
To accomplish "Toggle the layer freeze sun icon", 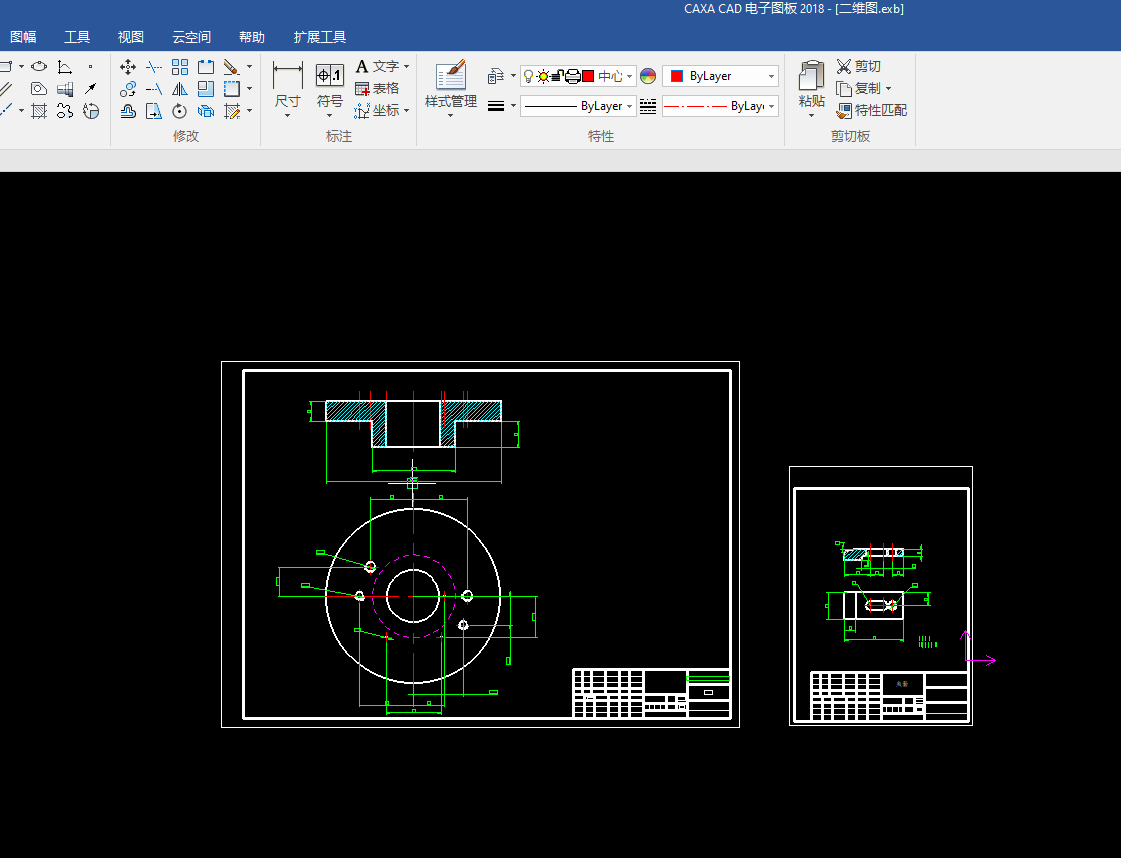I will point(543,76).
